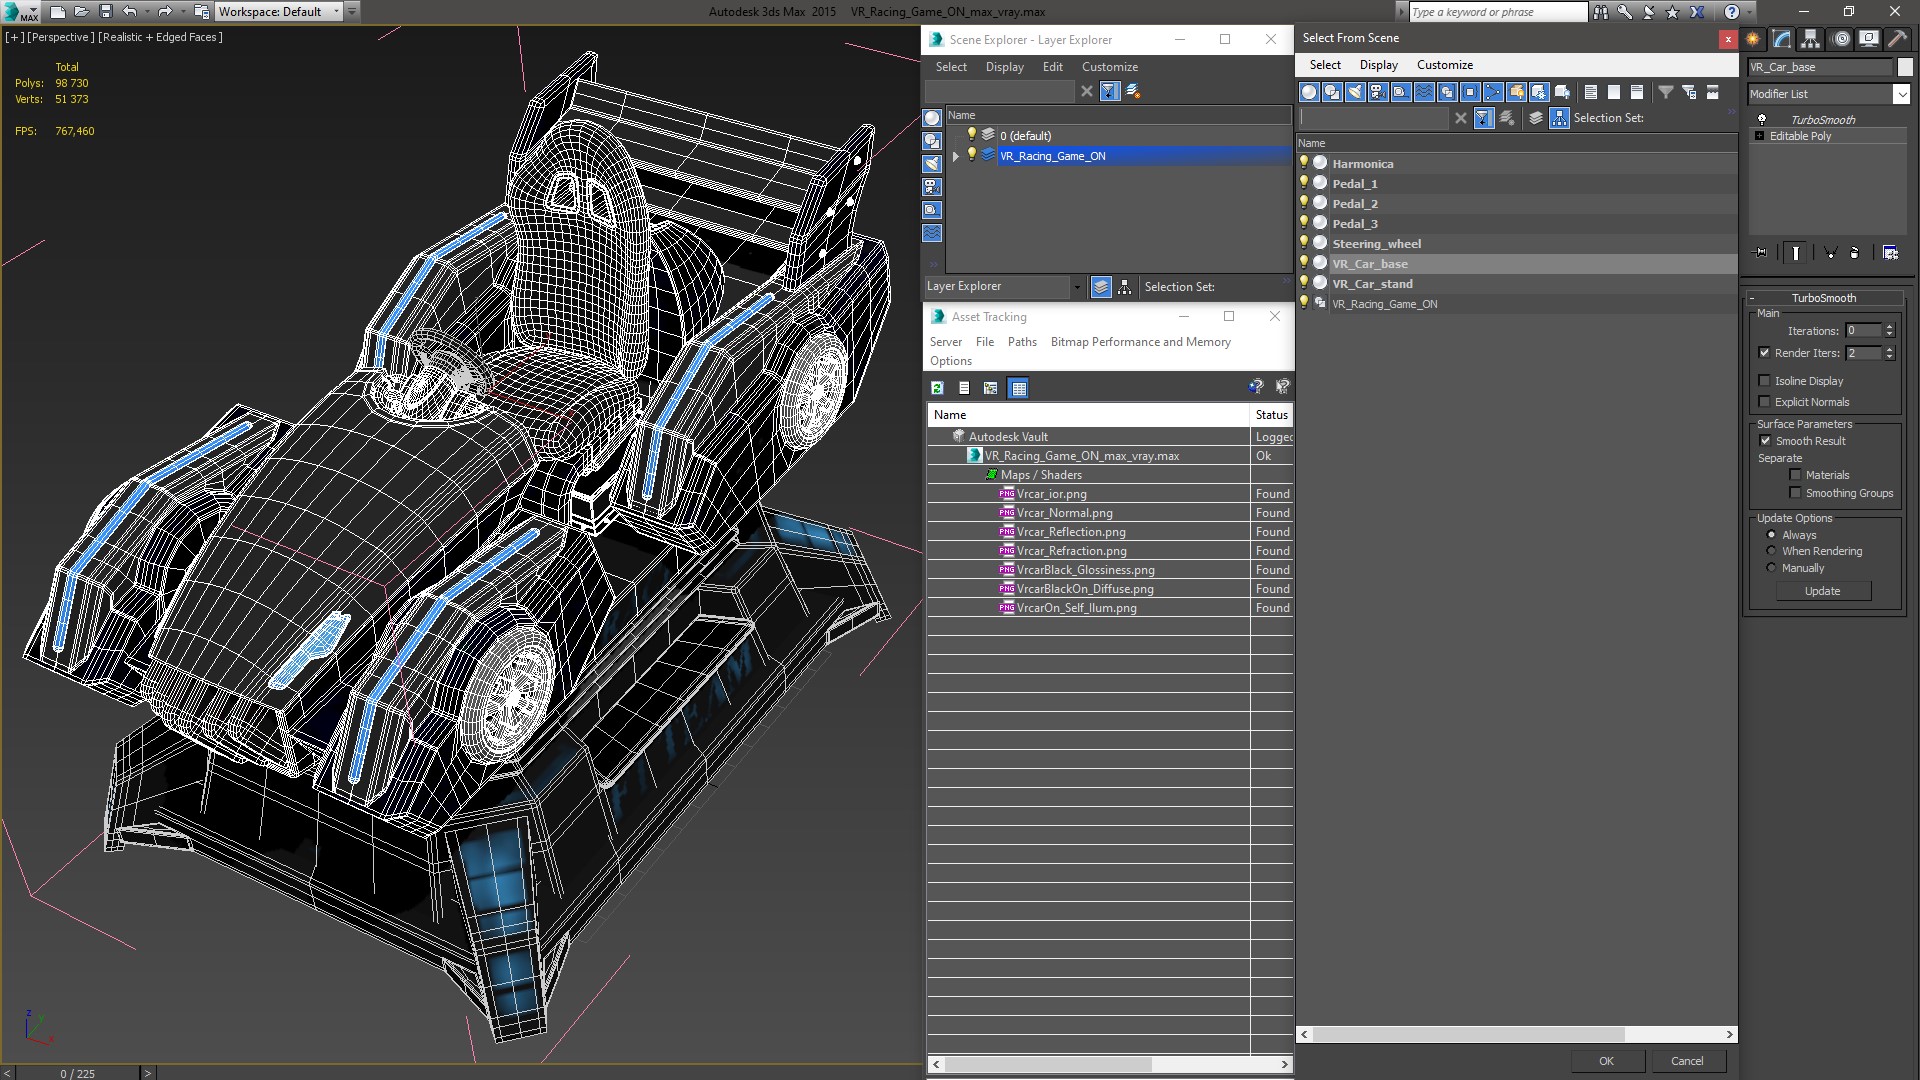Image resolution: width=1920 pixels, height=1080 pixels.
Task: Open the Workspace: Default dropdown
Action: 279,12
